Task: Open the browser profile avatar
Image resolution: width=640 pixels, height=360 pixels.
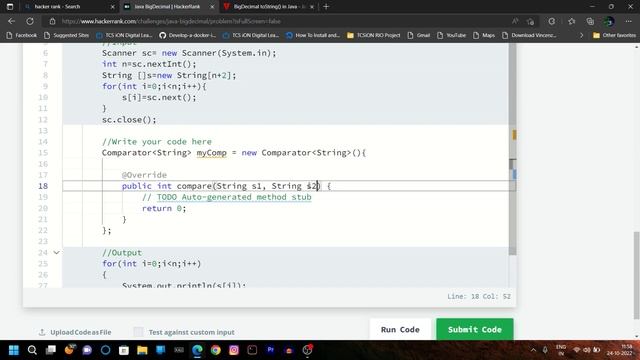Action: point(609,21)
